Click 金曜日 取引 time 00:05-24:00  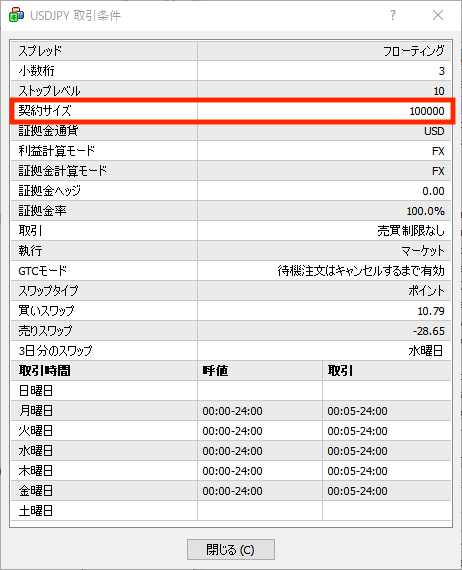pos(357,491)
